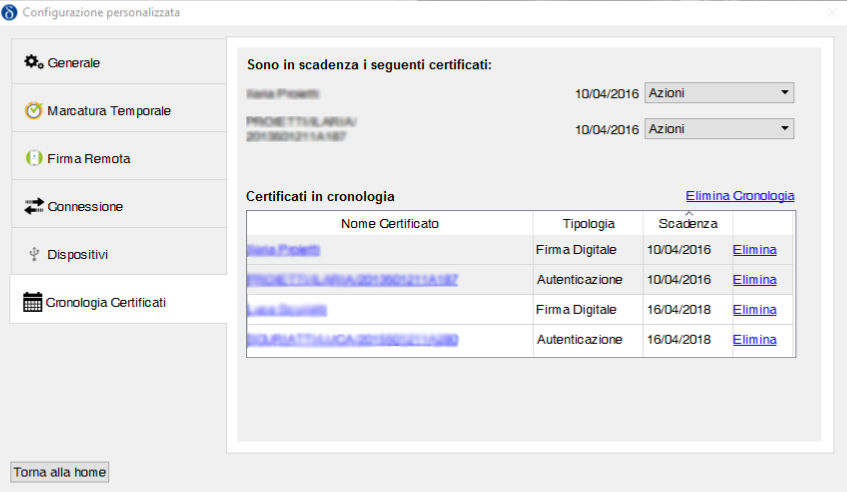Click the clock icon for Marcatura Temporale
847x492 pixels.
point(33,110)
